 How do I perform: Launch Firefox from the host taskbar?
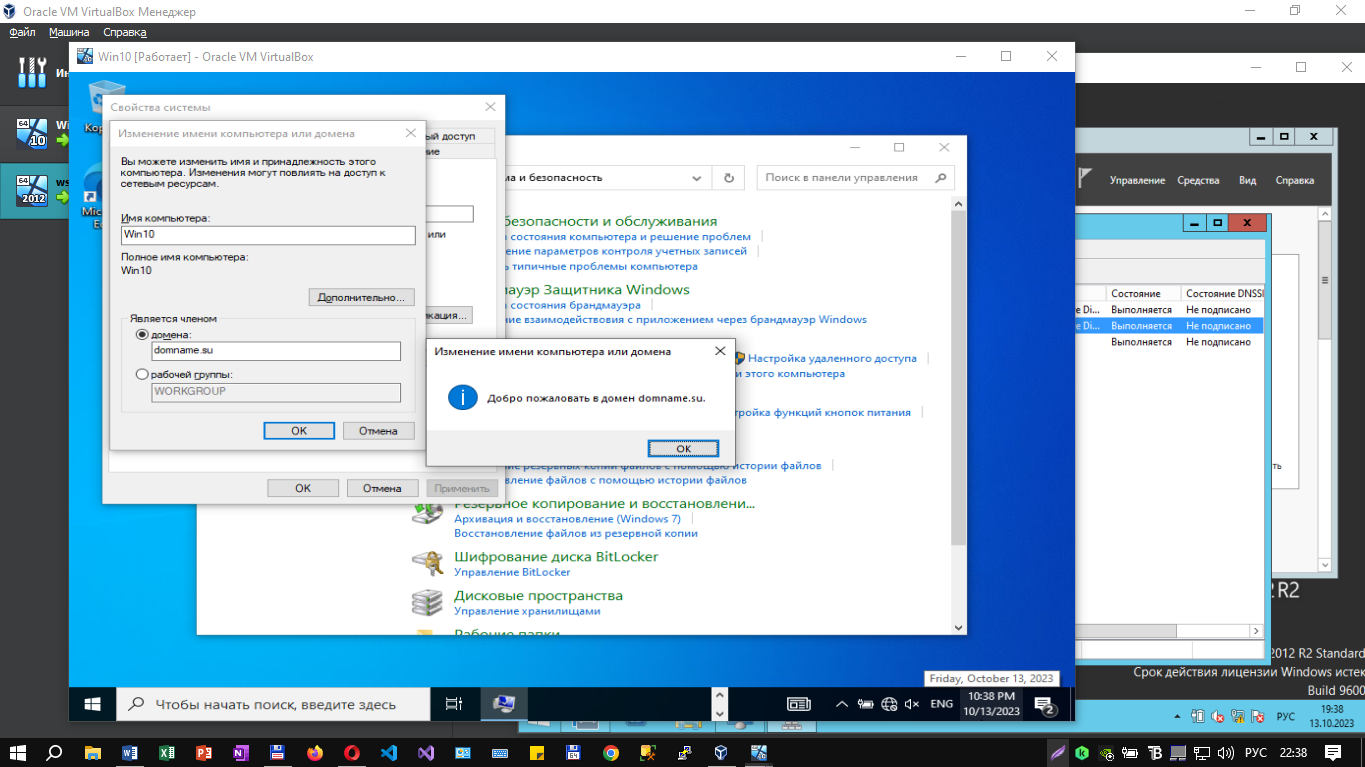(315, 752)
